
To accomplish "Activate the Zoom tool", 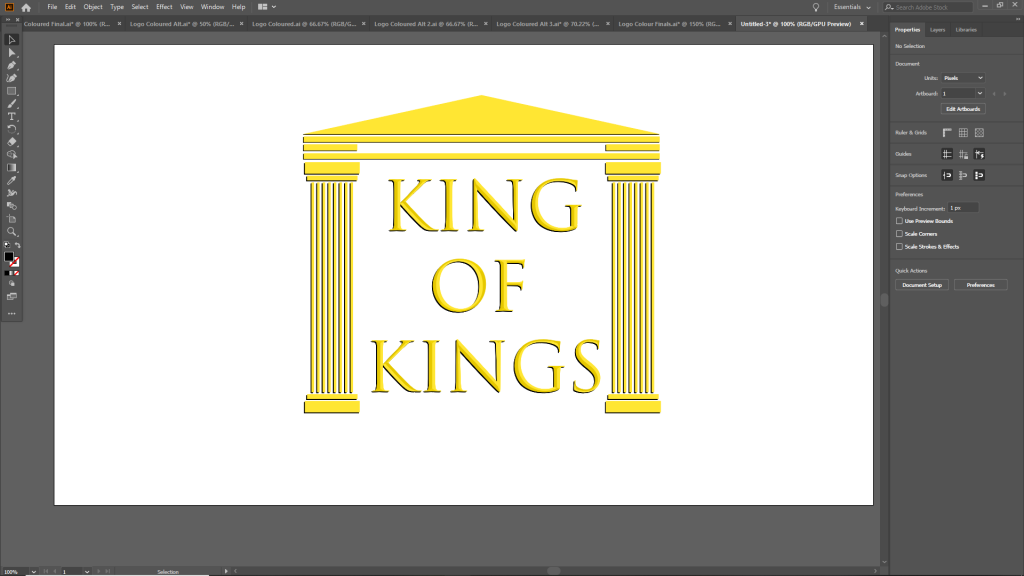I will pyautogui.click(x=12, y=231).
